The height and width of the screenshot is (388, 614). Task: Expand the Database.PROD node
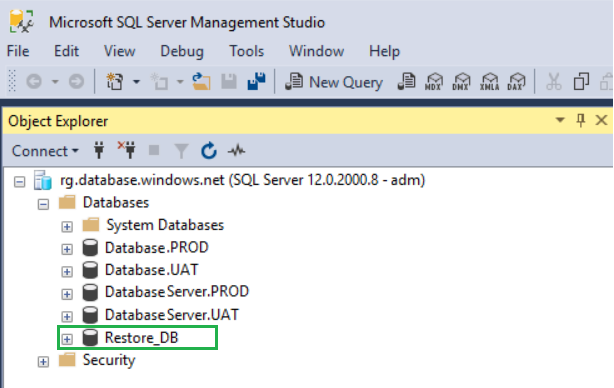(67, 249)
